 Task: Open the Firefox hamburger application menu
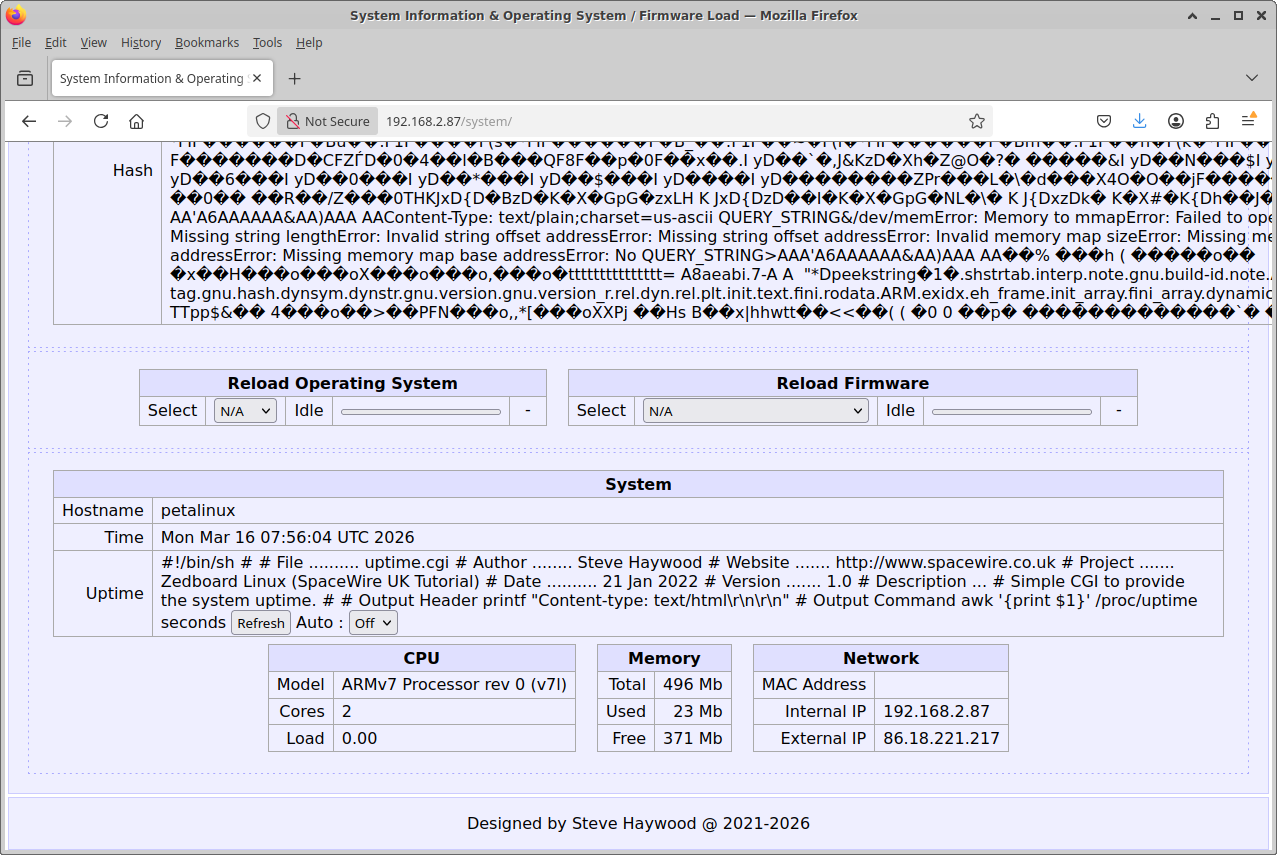point(1248,121)
